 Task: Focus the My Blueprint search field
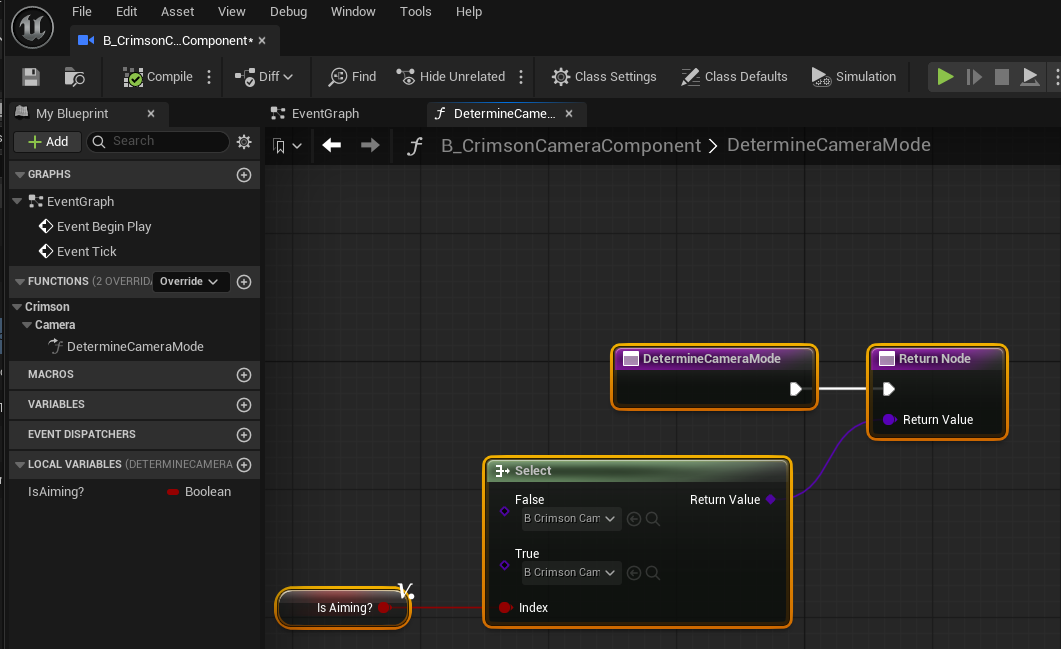click(x=158, y=141)
